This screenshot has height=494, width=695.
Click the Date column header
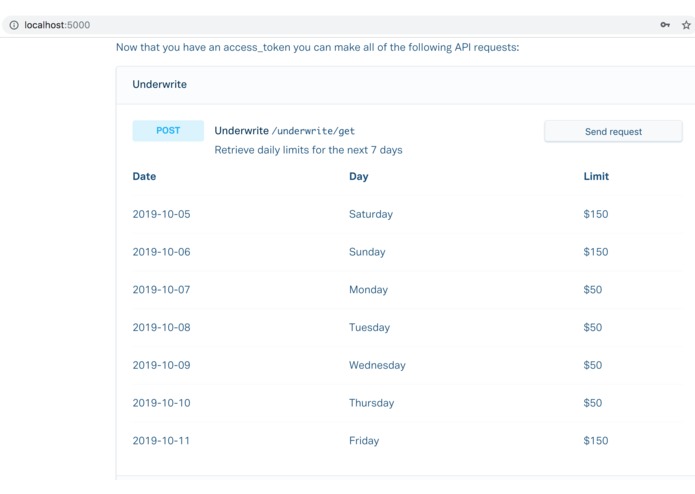(144, 176)
